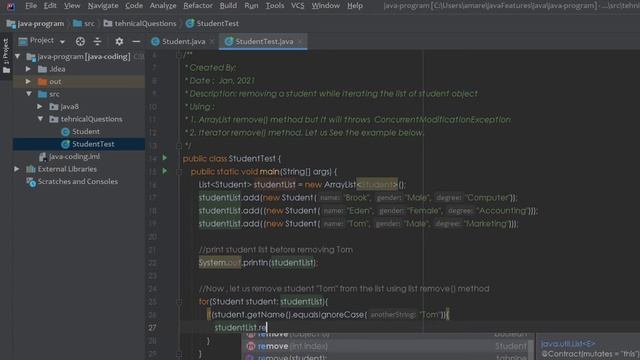This screenshot has width=640, height=360.
Task: Open the Analyze menu
Action: point(163,6)
